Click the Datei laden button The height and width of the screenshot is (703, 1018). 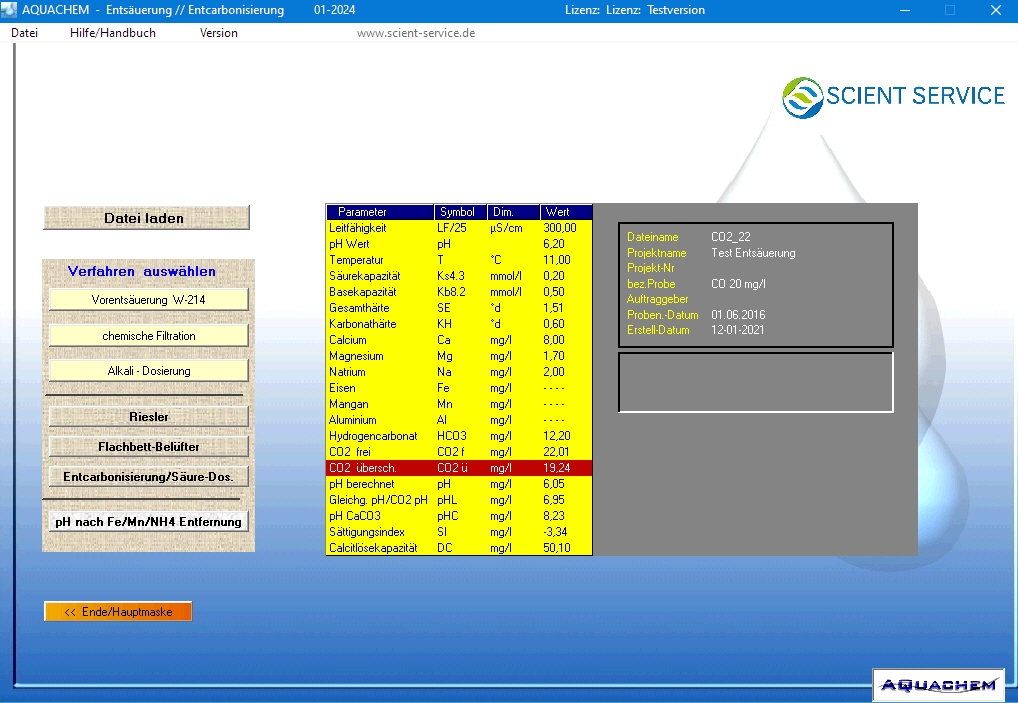pyautogui.click(x=146, y=218)
